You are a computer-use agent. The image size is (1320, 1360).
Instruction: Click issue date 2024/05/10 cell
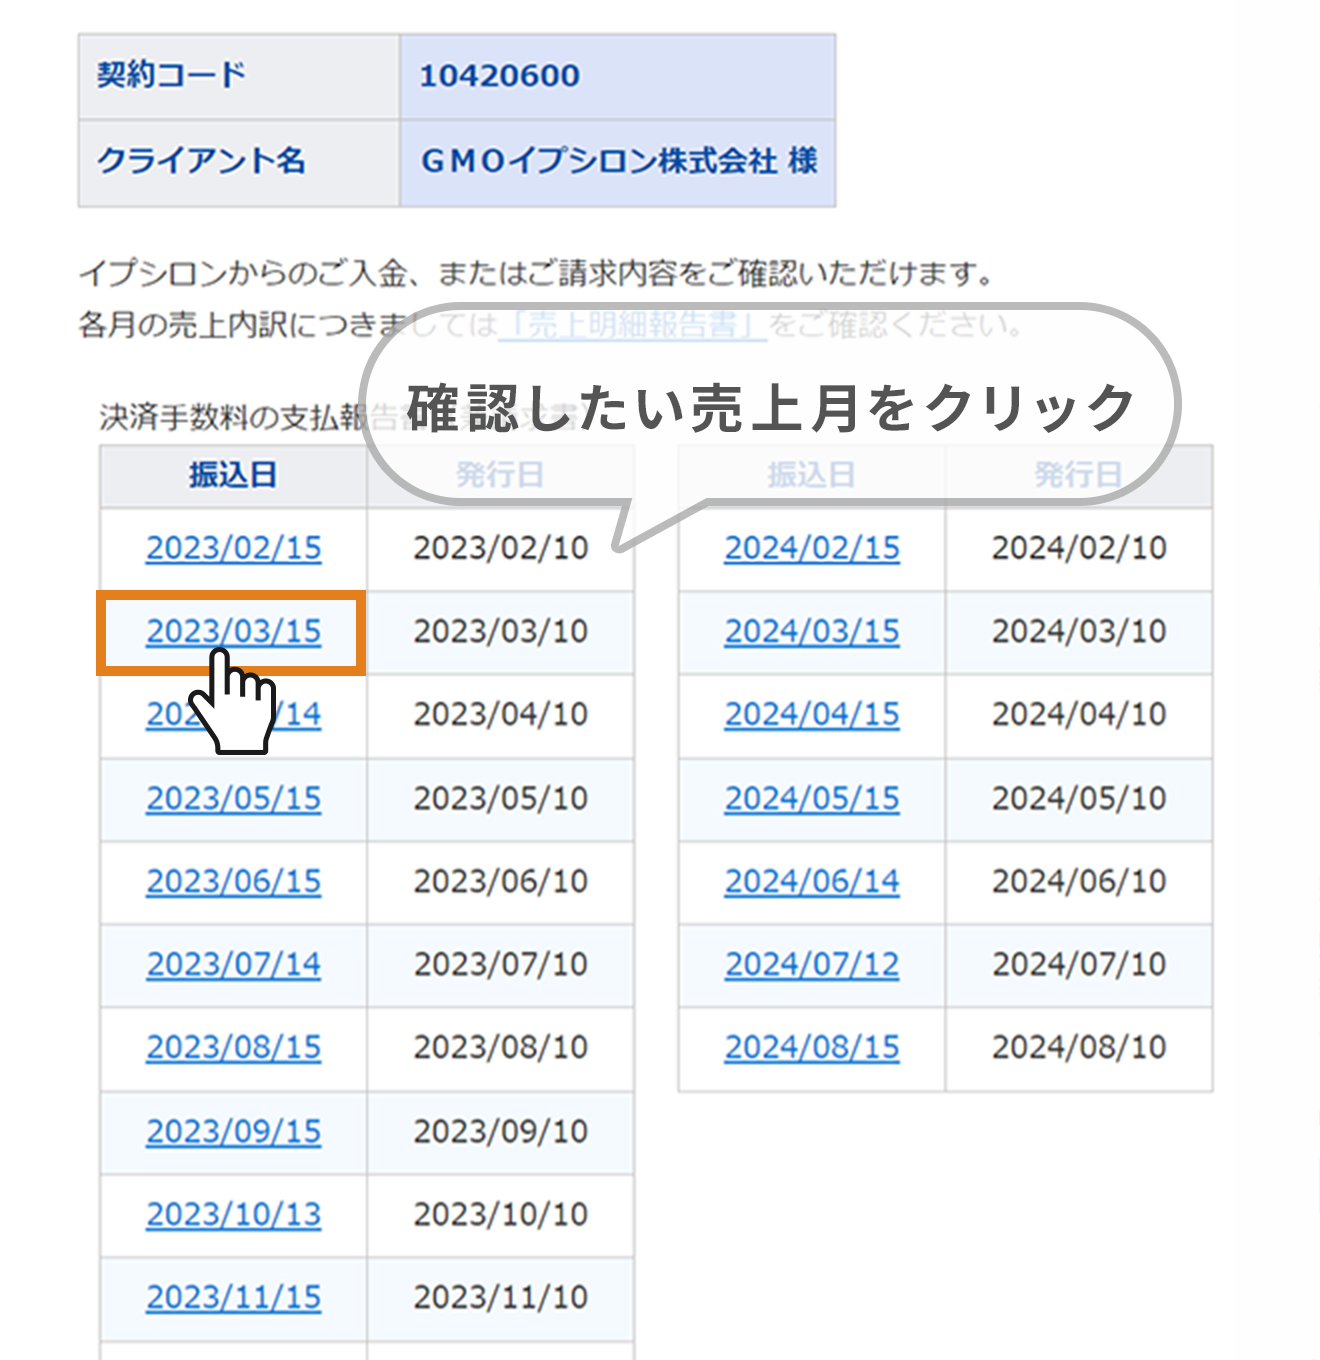tap(1079, 798)
